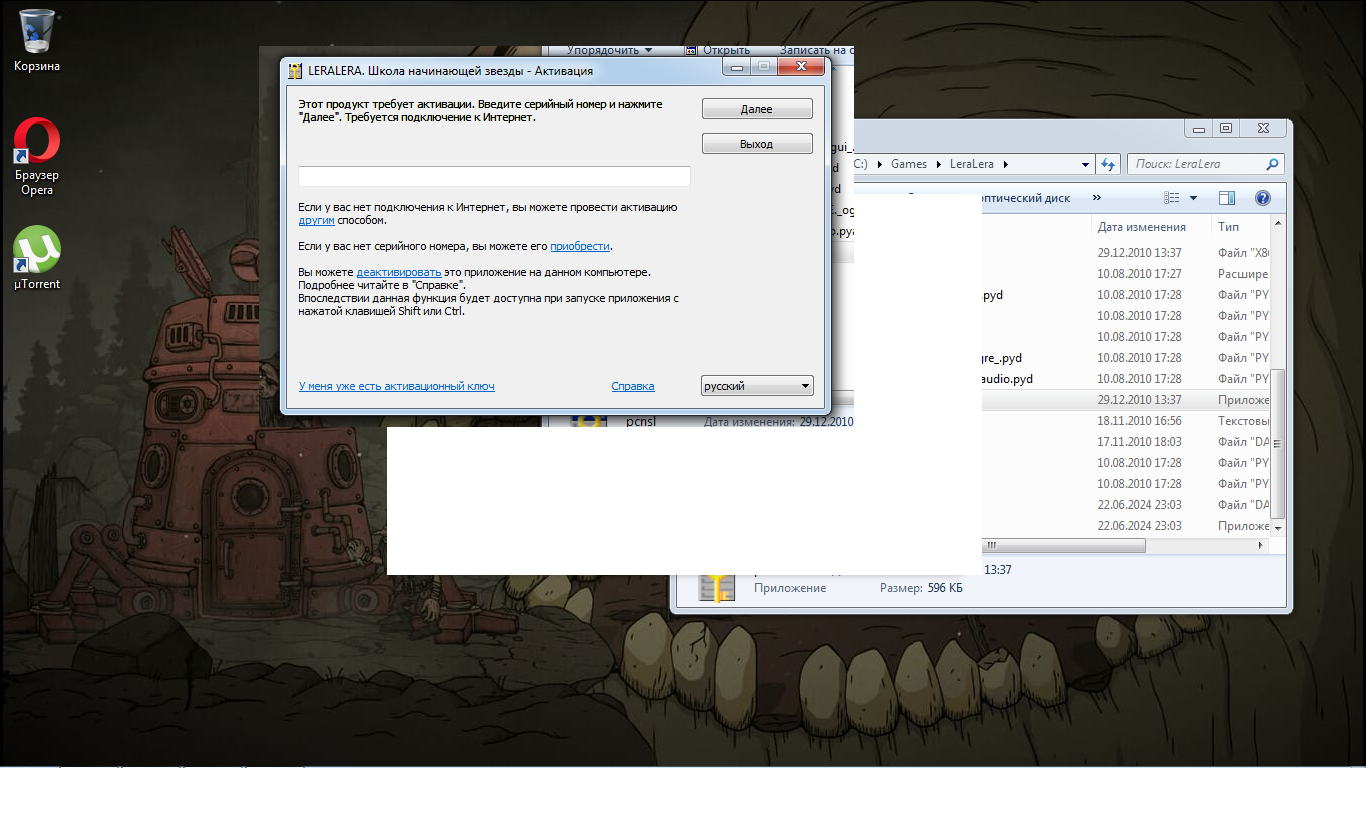Viewport: 1366px width, 839px height.
Task: Launch the µTorrent desktop shortcut
Action: coord(37,258)
